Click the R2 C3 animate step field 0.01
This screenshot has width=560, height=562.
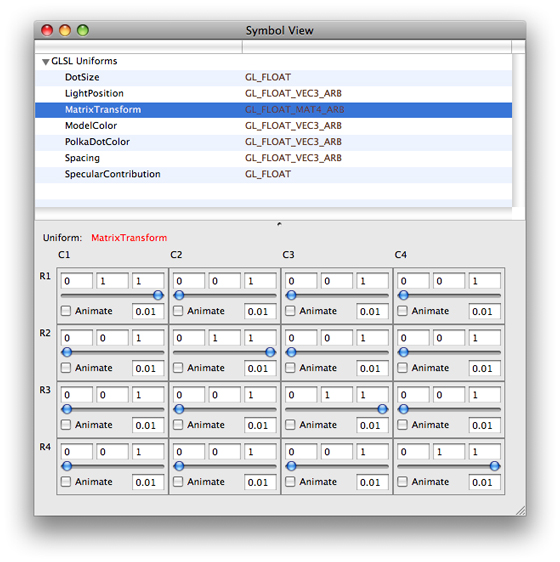pyautogui.click(x=372, y=368)
